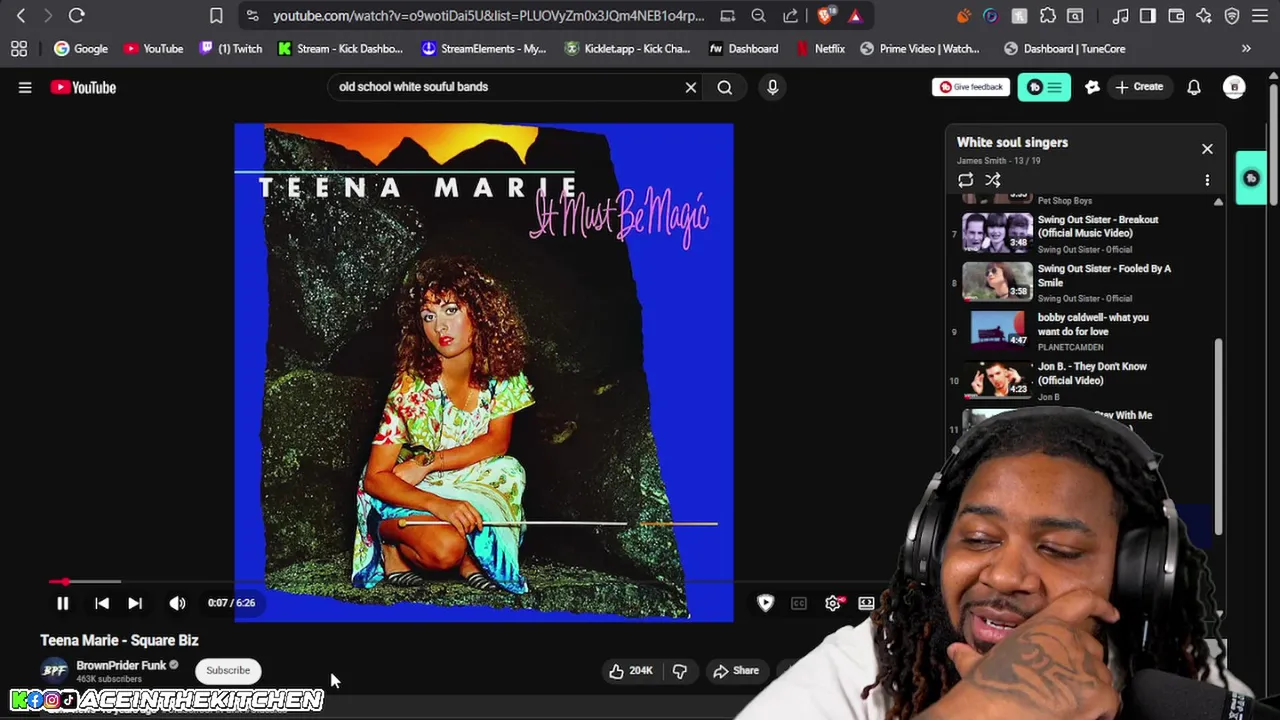Open the YouTube account avatar menu
Screen dimensions: 1280x720
click(x=1234, y=87)
